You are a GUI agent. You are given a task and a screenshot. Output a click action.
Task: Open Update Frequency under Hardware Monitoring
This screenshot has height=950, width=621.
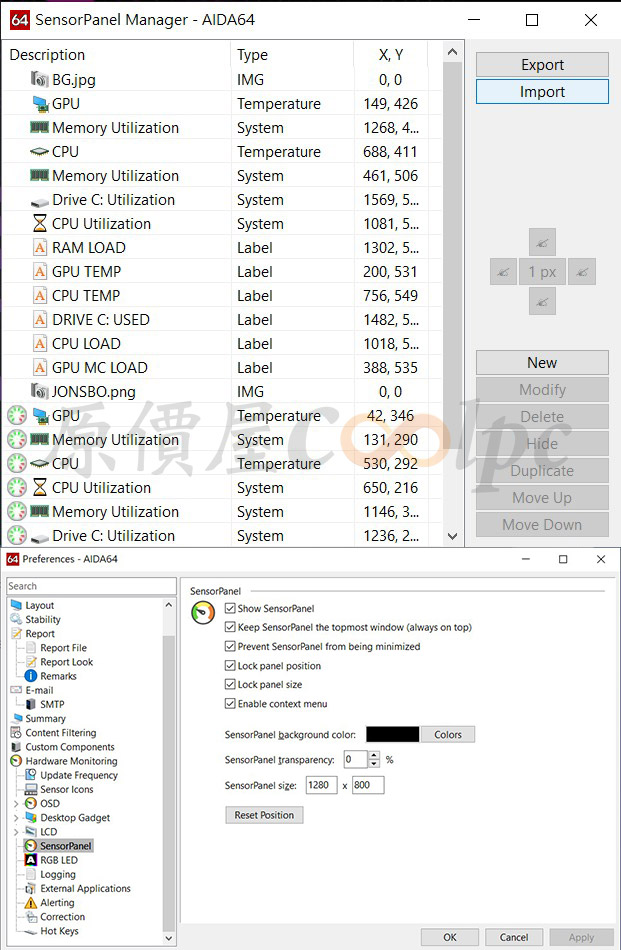[79, 775]
